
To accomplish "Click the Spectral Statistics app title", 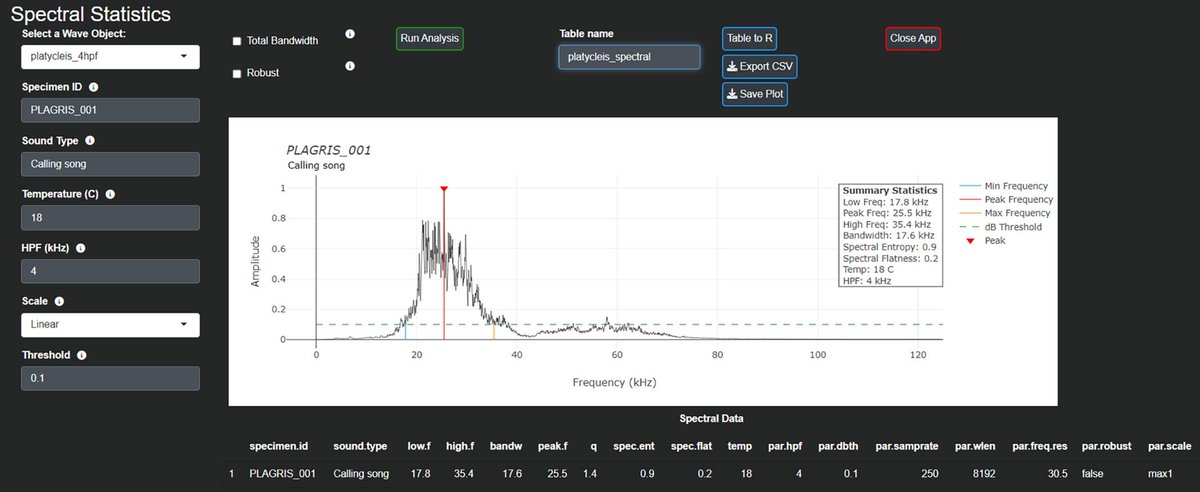I will pos(91,14).
